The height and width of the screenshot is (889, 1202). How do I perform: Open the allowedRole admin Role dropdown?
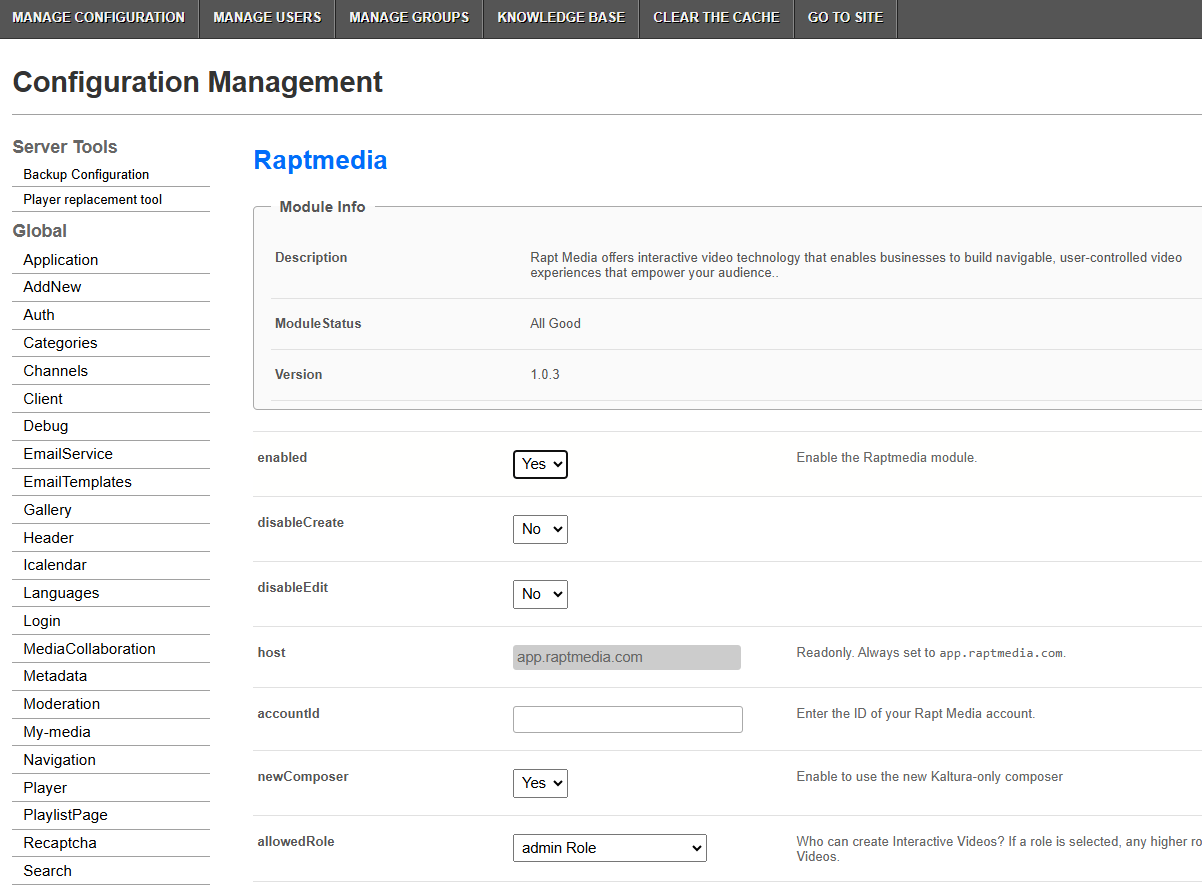tap(610, 848)
